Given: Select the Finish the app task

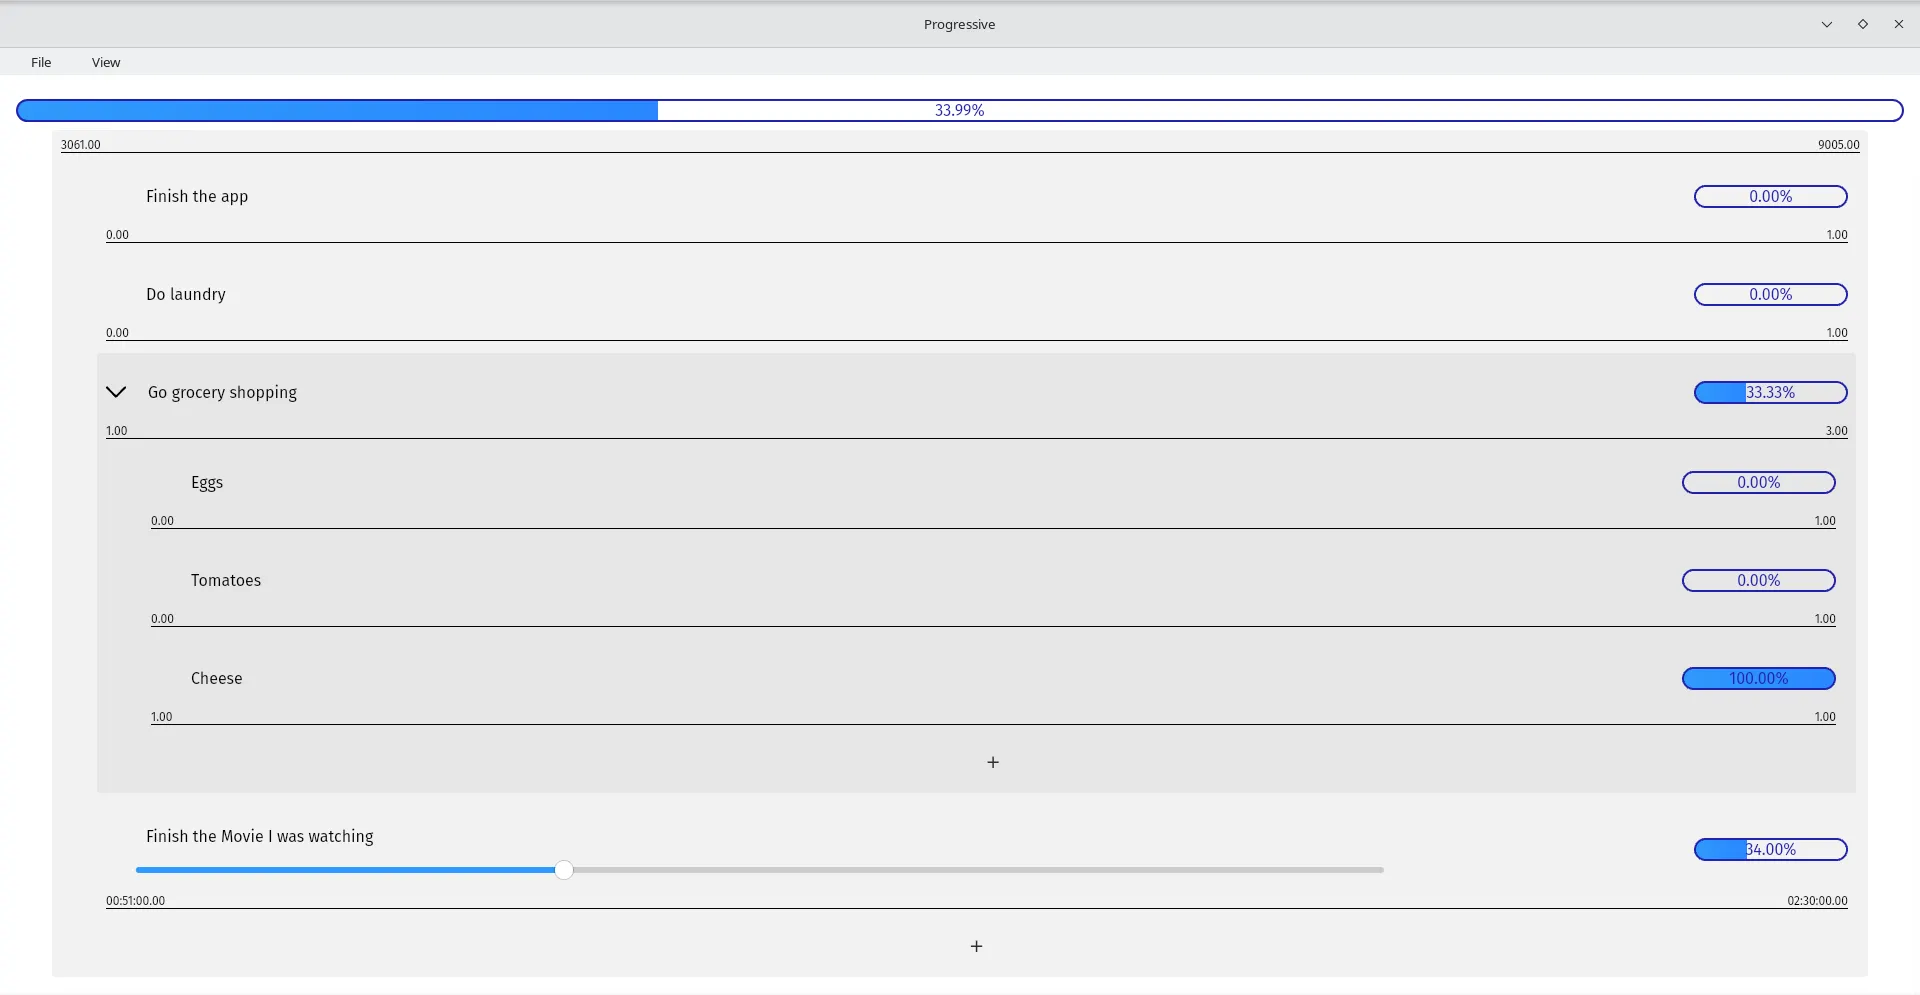Looking at the screenshot, I should [197, 196].
